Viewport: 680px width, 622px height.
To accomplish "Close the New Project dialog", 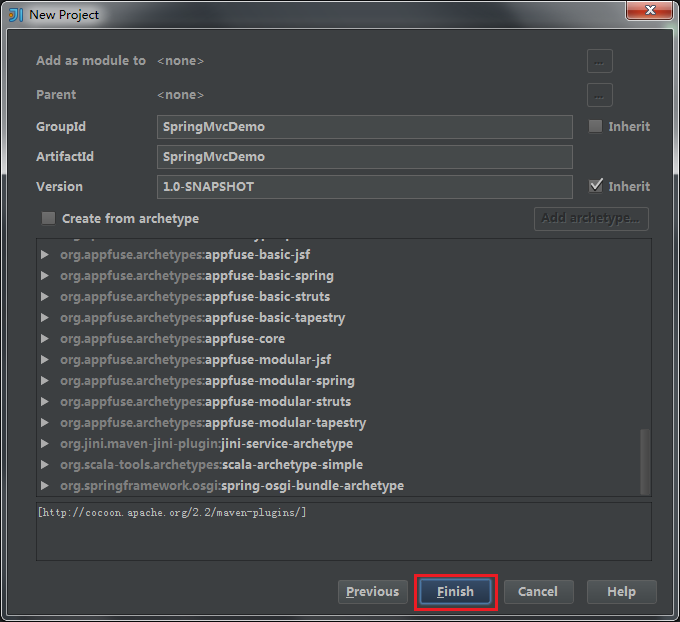I will pyautogui.click(x=649, y=10).
